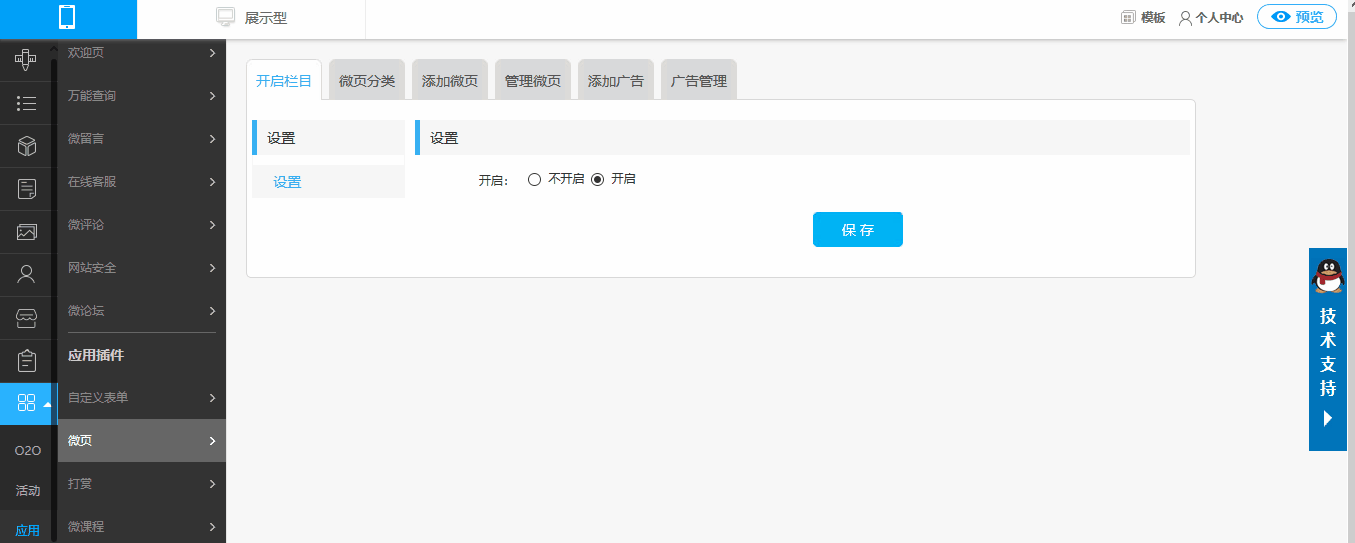Viewport: 1355px width, 543px height.
Task: Select the 开启 radio option
Action: point(598,179)
